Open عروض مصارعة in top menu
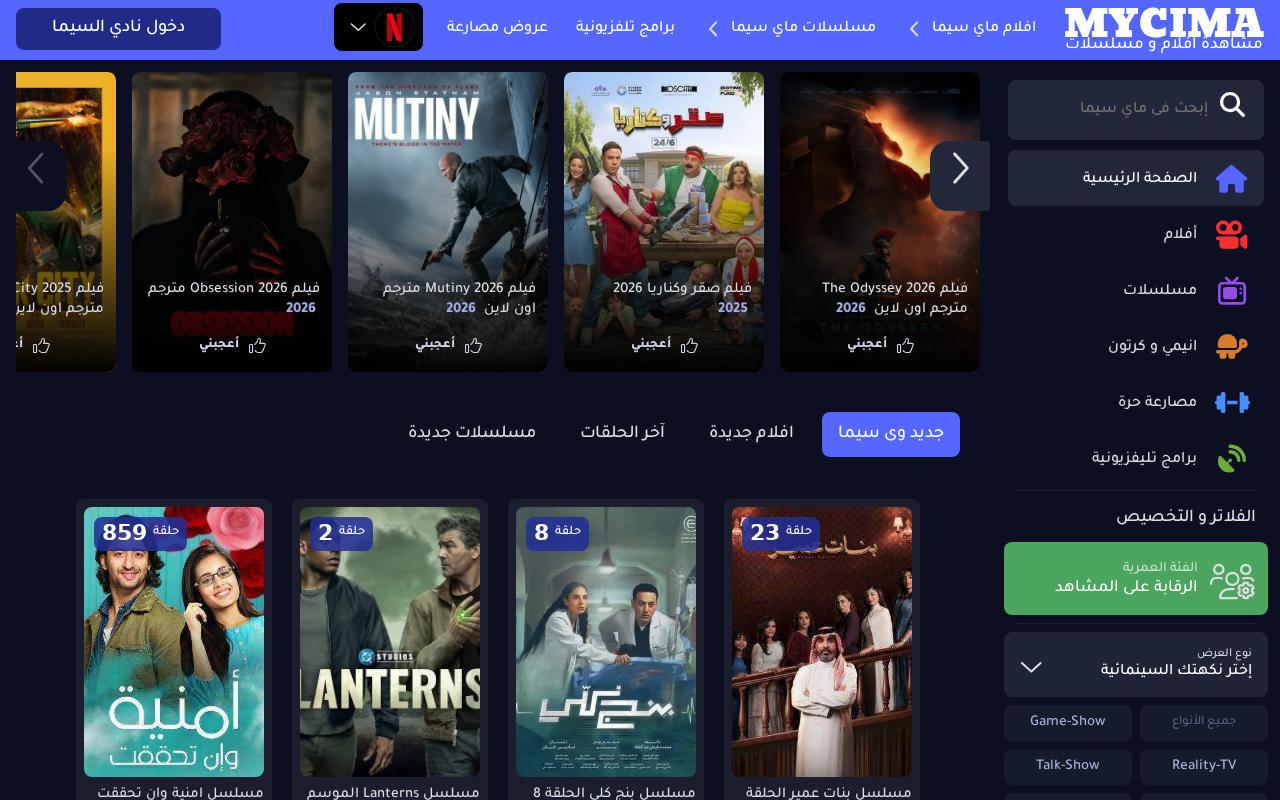The height and width of the screenshot is (800, 1280). pyautogui.click(x=497, y=28)
